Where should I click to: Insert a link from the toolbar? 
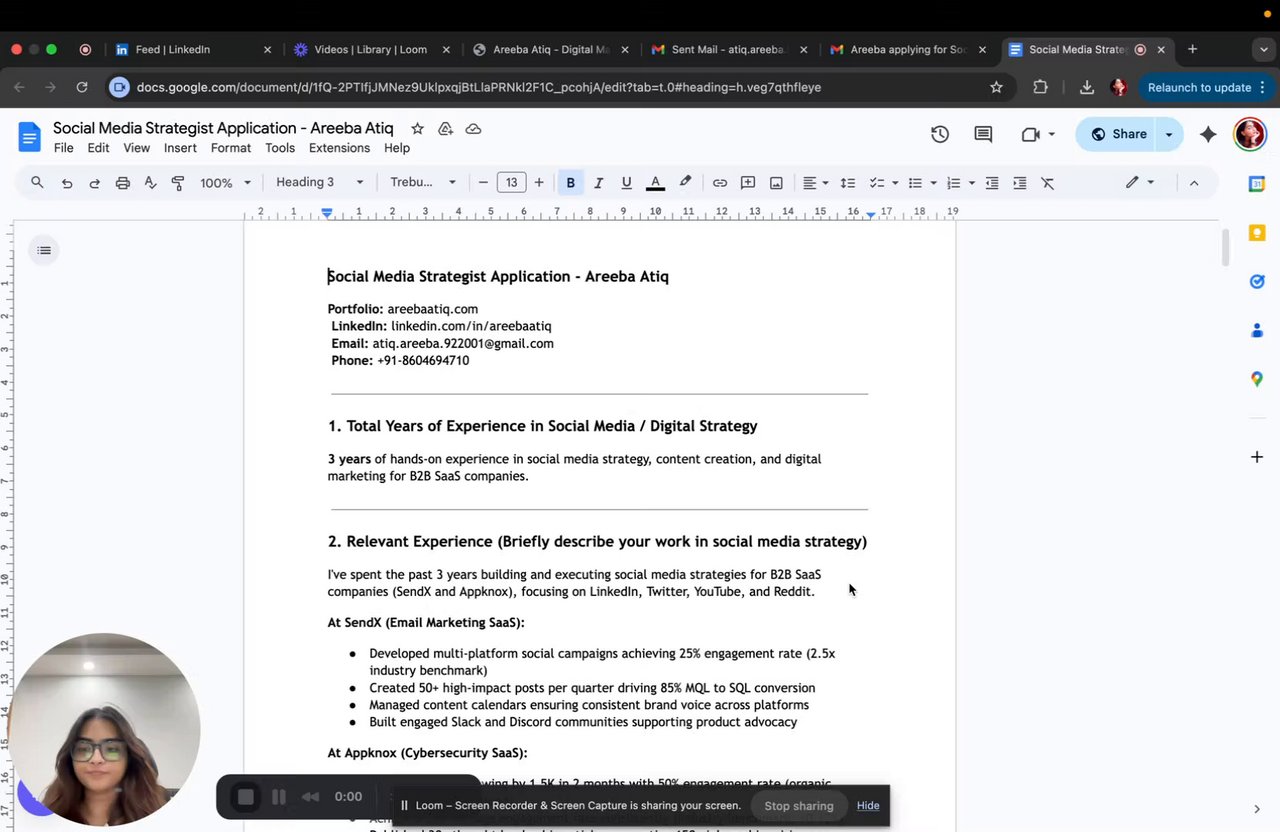tap(720, 183)
